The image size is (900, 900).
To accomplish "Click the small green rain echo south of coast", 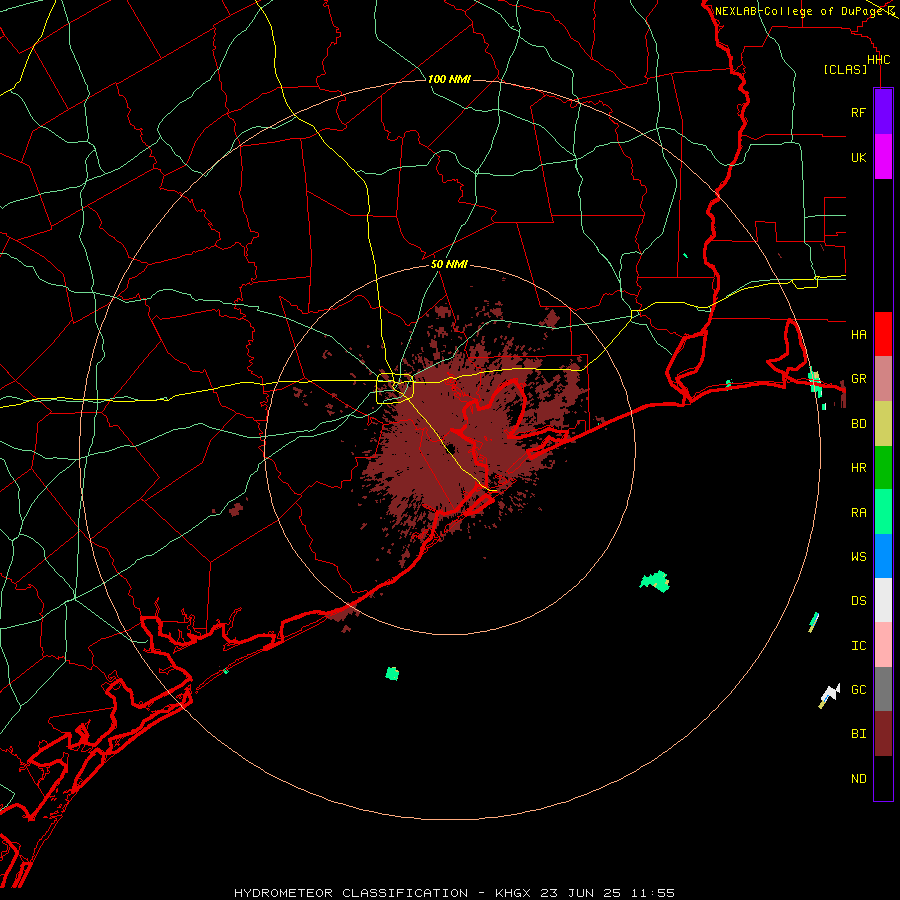I will coord(393,673).
